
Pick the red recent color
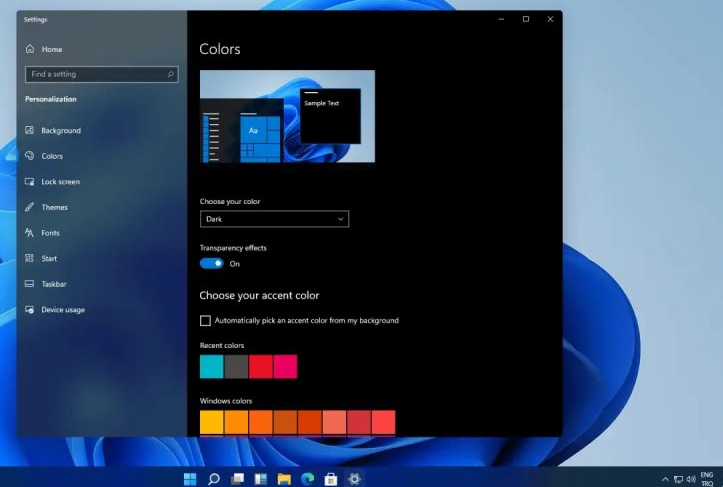coord(261,367)
